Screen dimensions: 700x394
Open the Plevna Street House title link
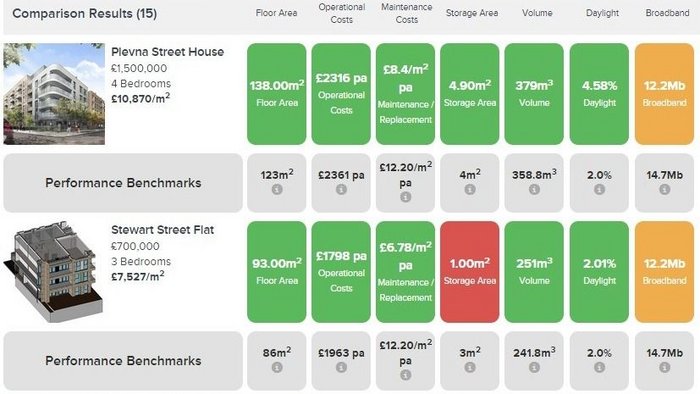pyautogui.click(x=167, y=52)
